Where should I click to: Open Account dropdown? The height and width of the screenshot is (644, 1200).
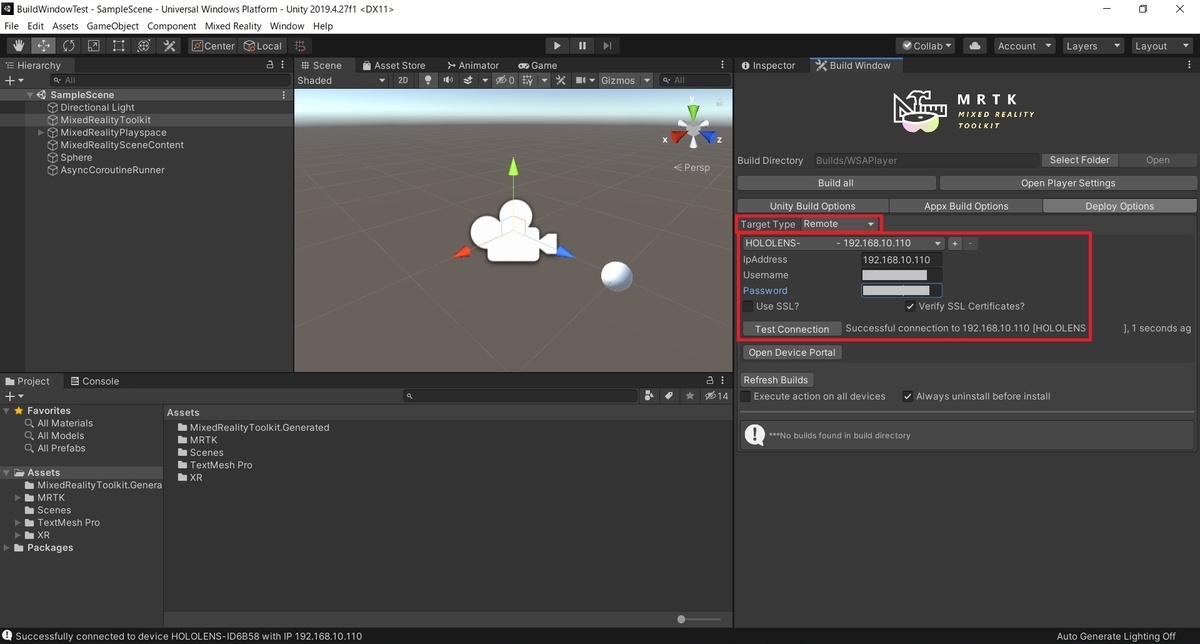click(1025, 46)
